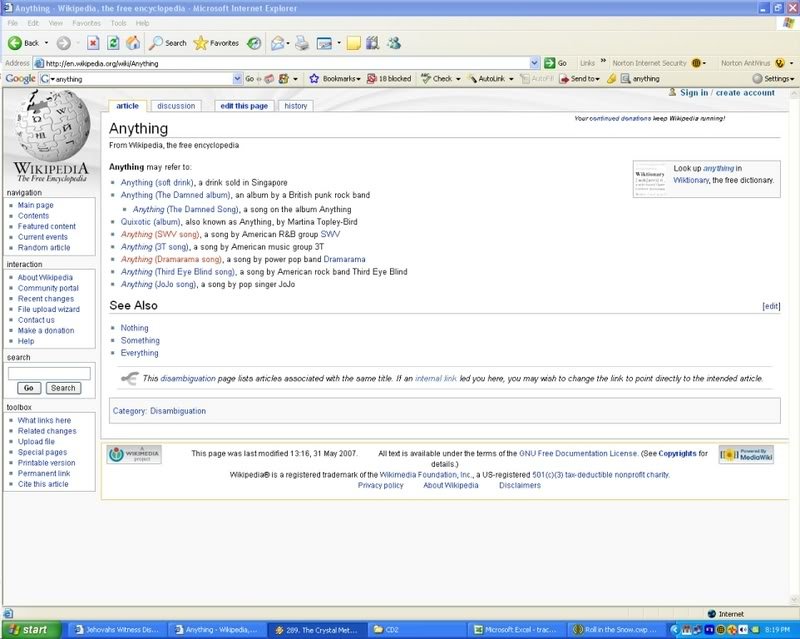
Task: Open the CD2 folder taskbar item
Action: pyautogui.click(x=418, y=630)
